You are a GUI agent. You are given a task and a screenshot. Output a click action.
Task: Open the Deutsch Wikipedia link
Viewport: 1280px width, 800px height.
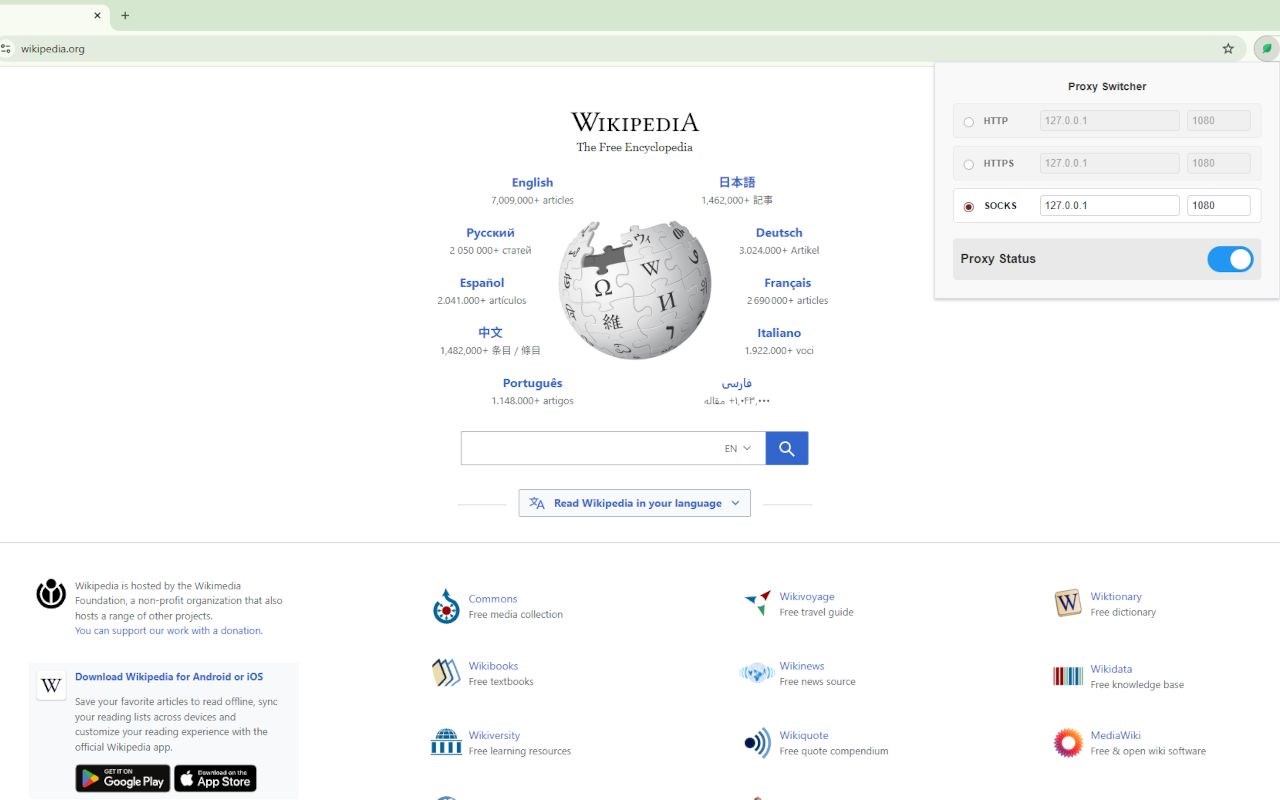[779, 232]
